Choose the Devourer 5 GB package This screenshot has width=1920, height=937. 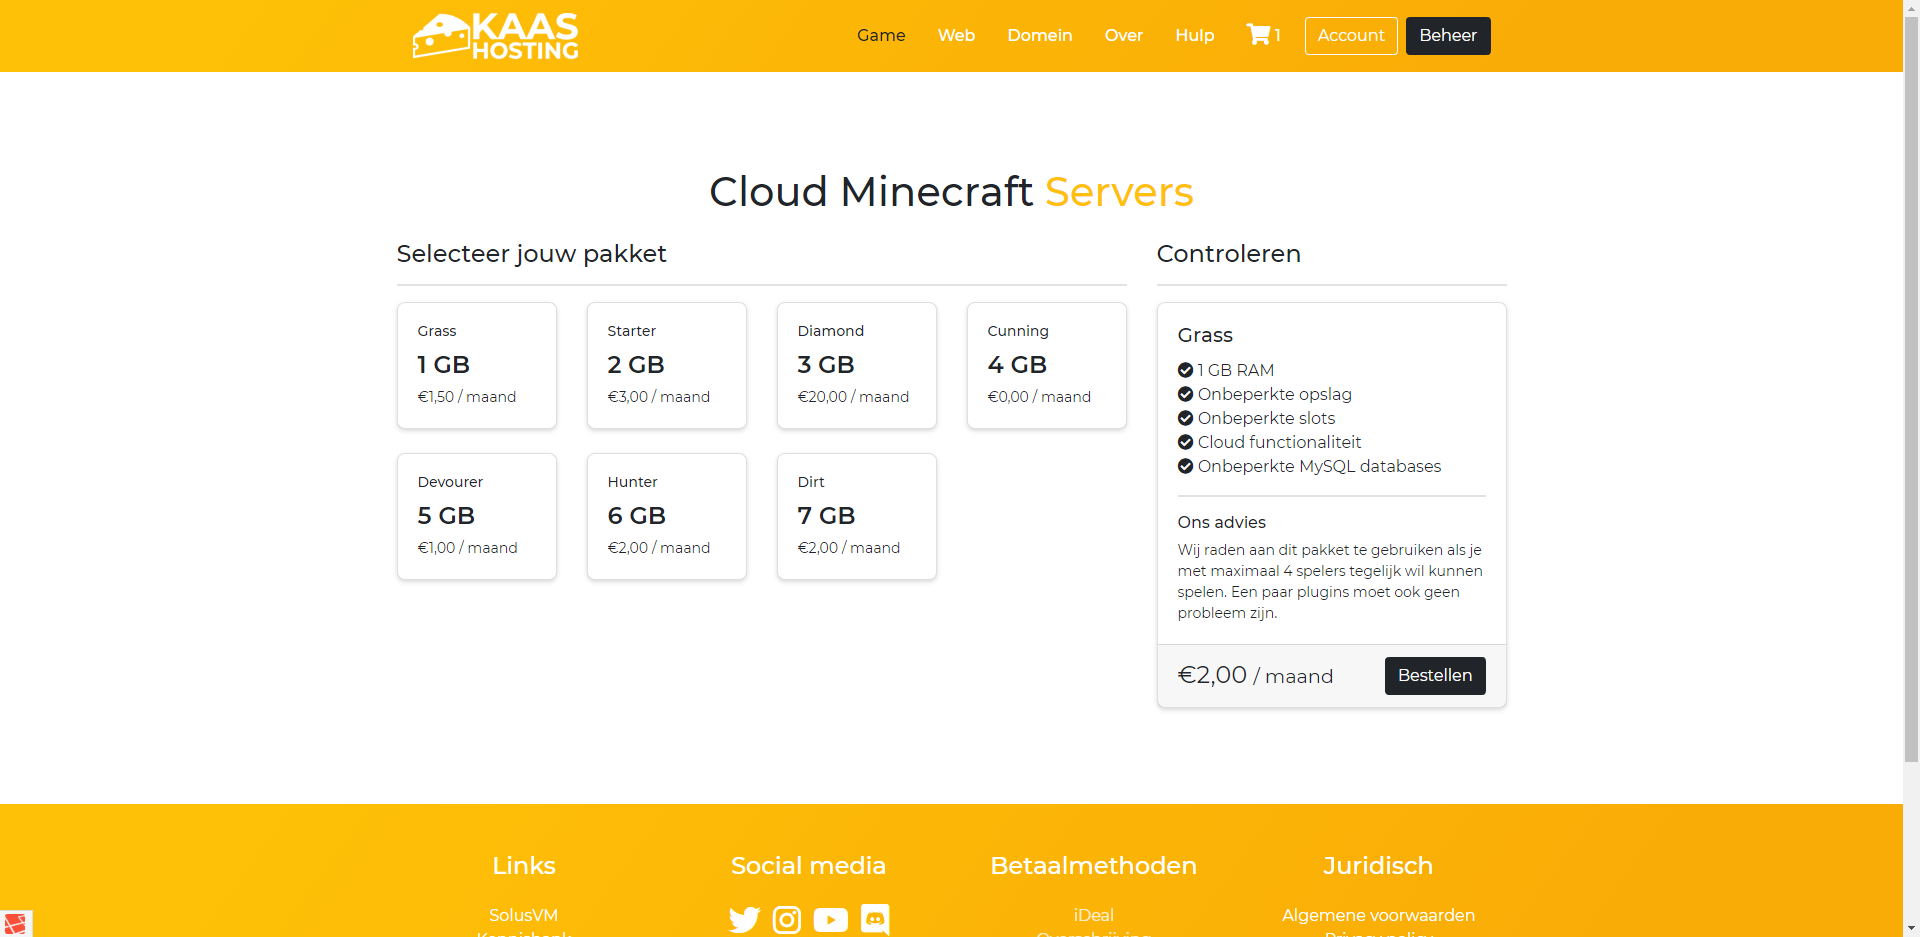[477, 516]
